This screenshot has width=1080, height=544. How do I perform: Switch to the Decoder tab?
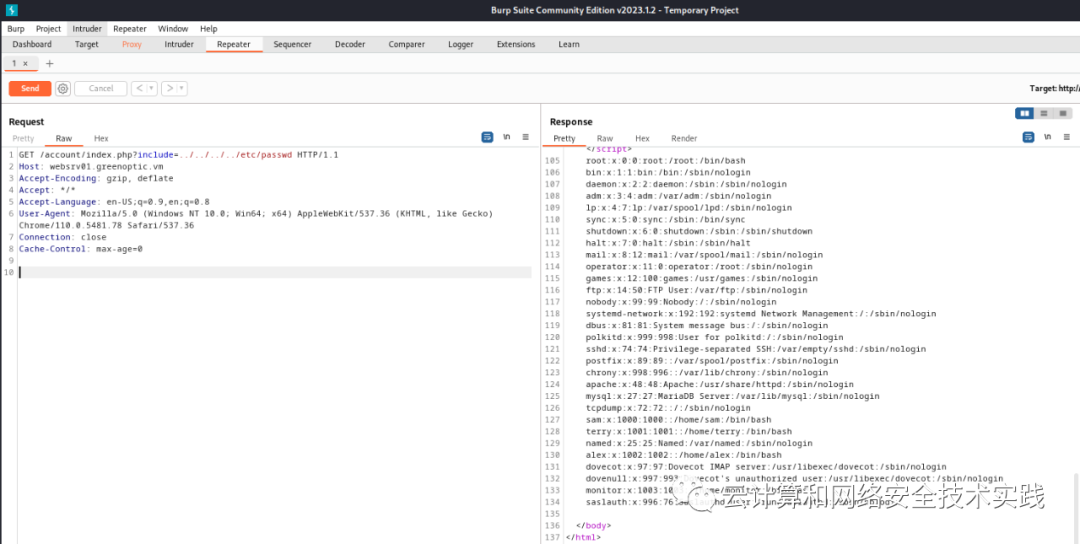pyautogui.click(x=350, y=44)
